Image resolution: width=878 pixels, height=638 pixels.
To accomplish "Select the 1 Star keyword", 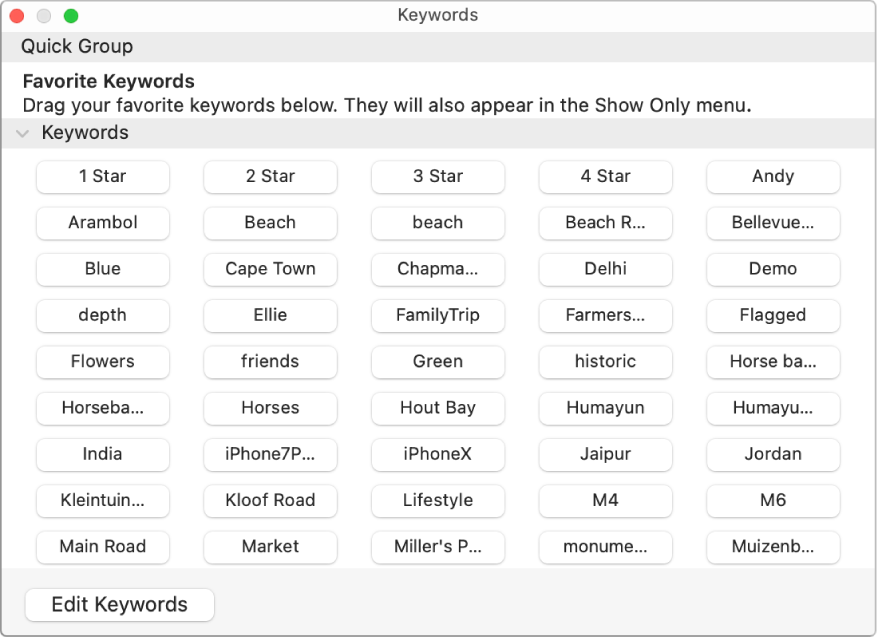I will tap(102, 177).
